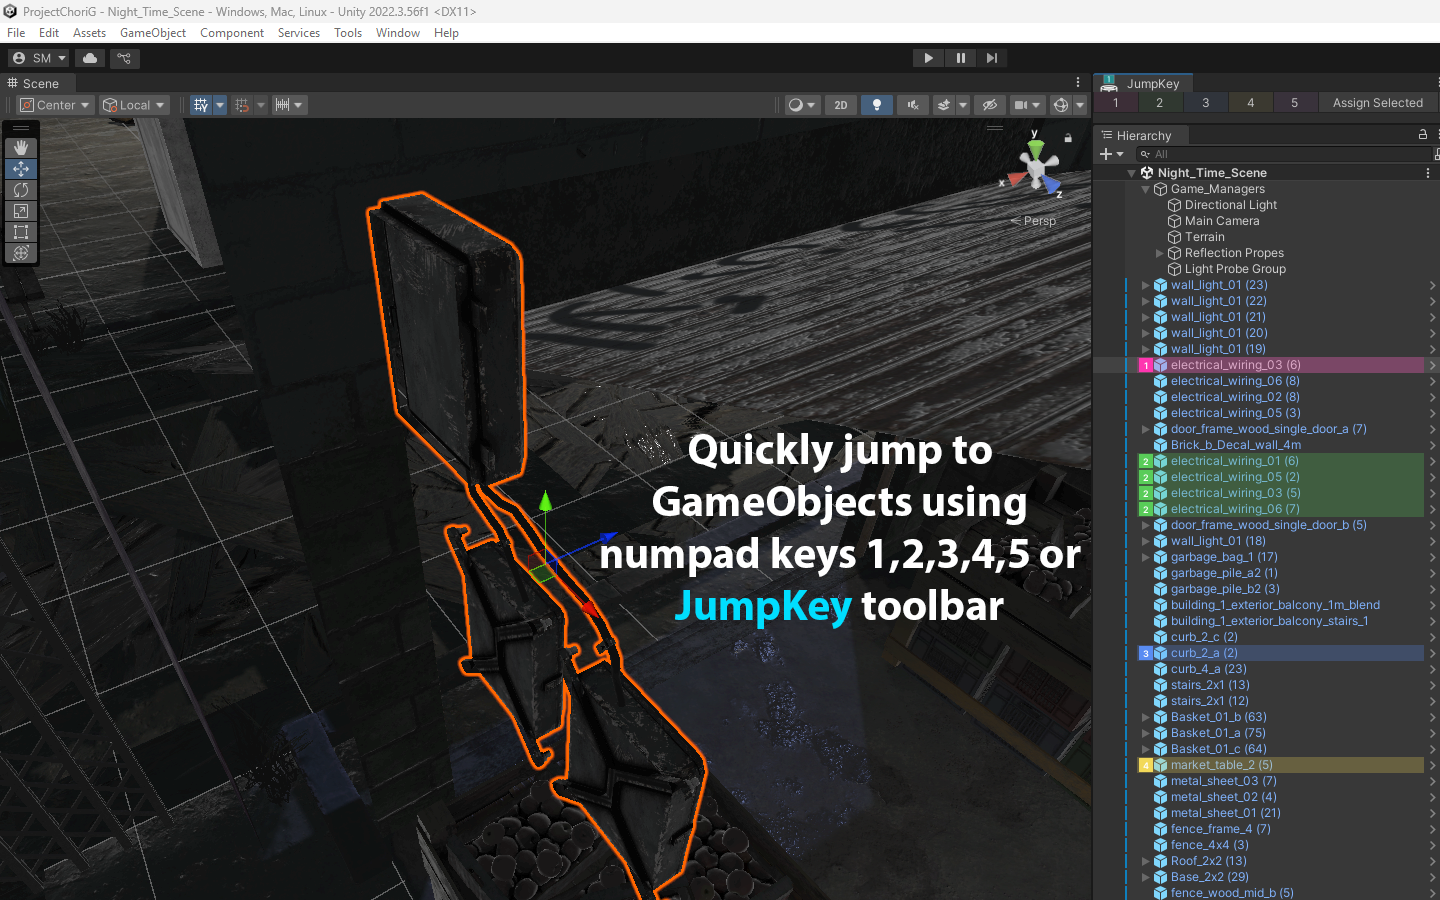Select the Rect tool
Screen dimensions: 1440x900
[21, 232]
